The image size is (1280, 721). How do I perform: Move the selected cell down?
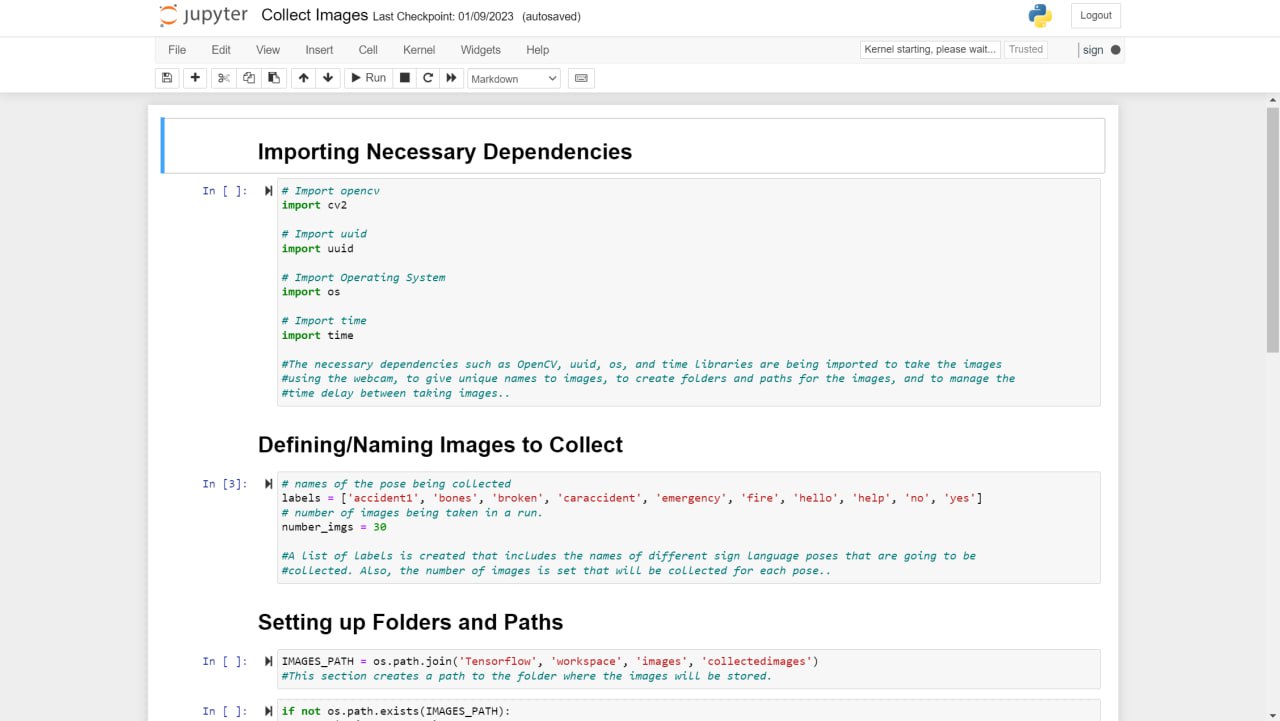(328, 78)
